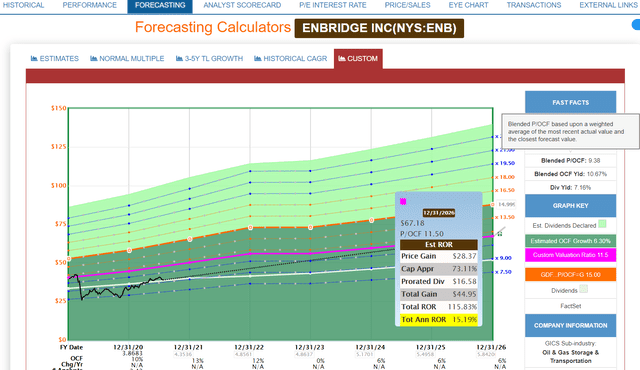Click the ESTIMATES chart icon
Image resolution: width=640 pixels, height=370 pixels.
(x=34, y=58)
